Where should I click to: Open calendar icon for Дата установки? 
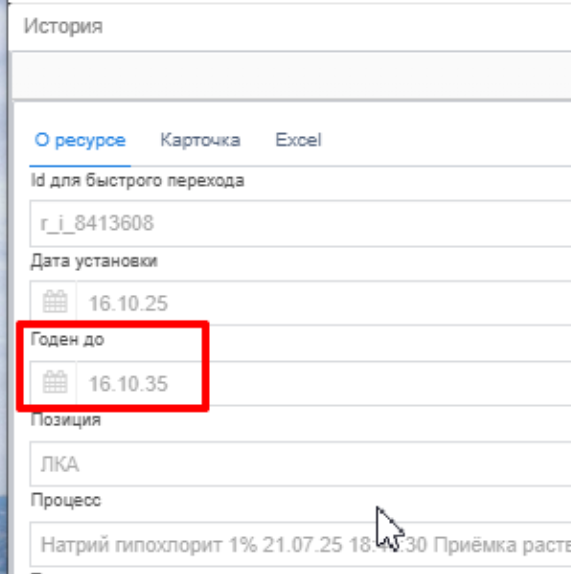tap(55, 302)
